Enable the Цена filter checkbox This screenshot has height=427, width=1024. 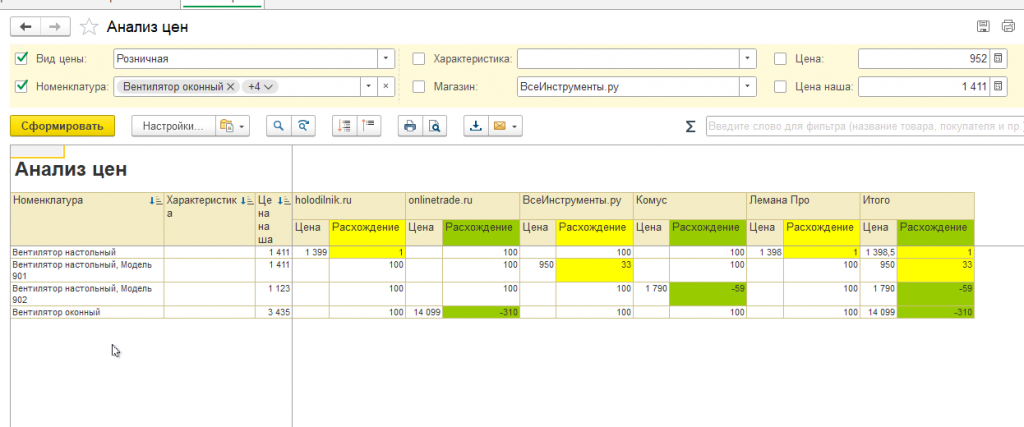[780, 59]
